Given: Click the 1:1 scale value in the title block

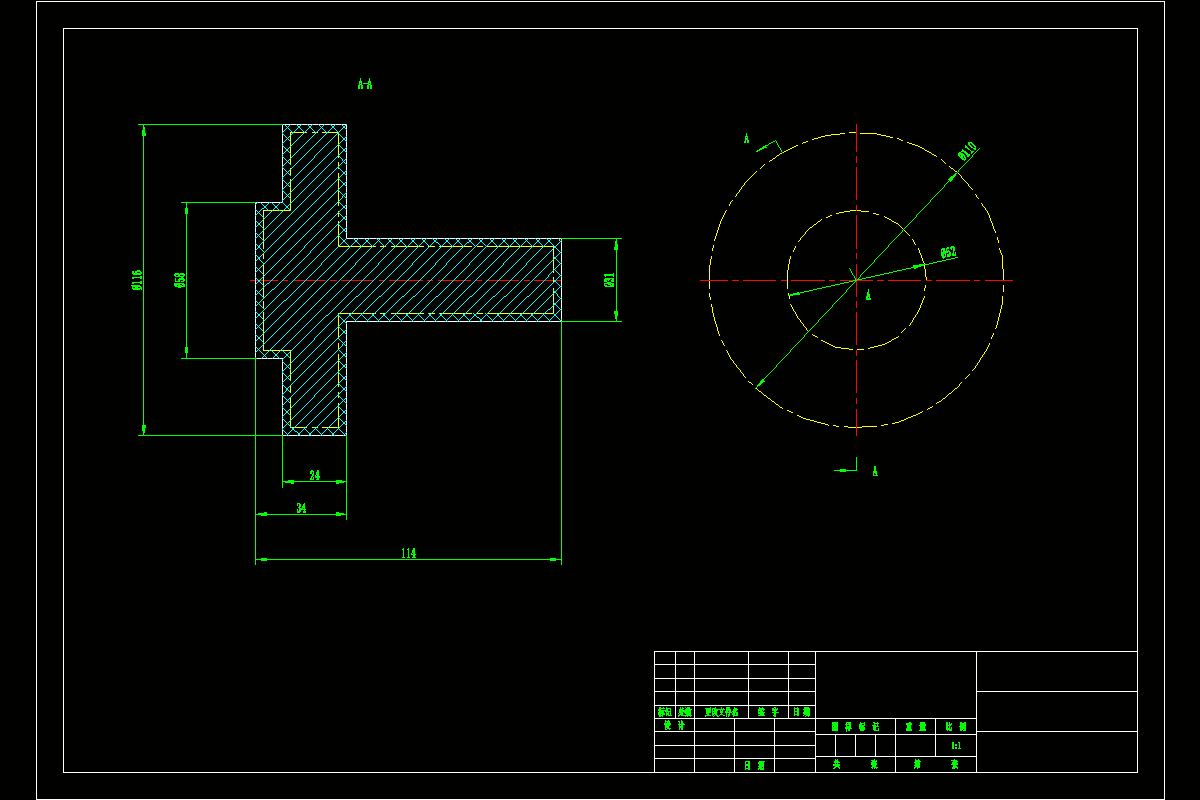Looking at the screenshot, I should (956, 746).
